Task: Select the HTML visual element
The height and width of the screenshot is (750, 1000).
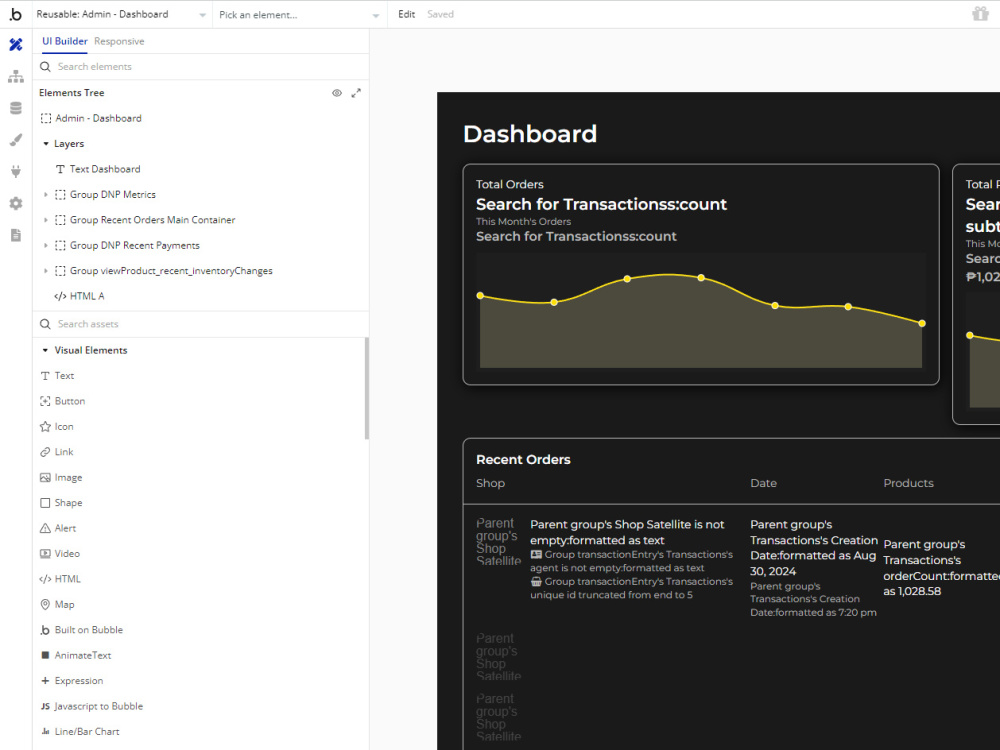Action: pos(60,579)
